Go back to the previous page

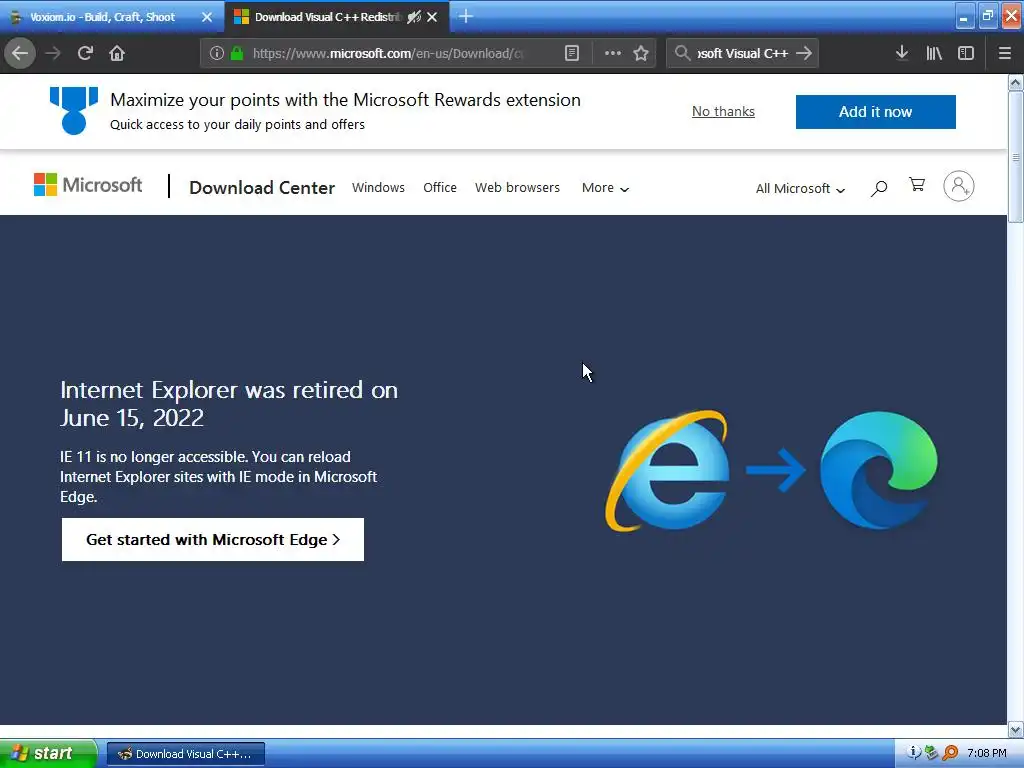pos(20,53)
